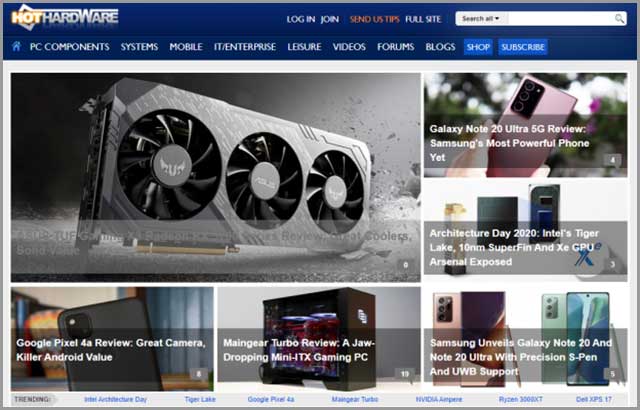Image resolution: width=640 pixels, height=410 pixels.
Task: Open comment count on Google Pixel 4a review
Action: pos(199,374)
